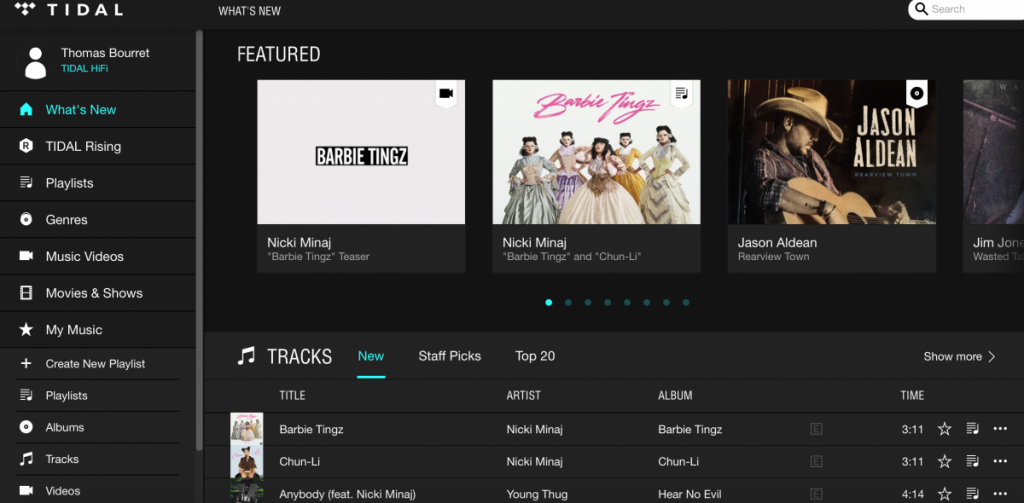Click the Albums disc icon in sidebar

(x=26, y=427)
